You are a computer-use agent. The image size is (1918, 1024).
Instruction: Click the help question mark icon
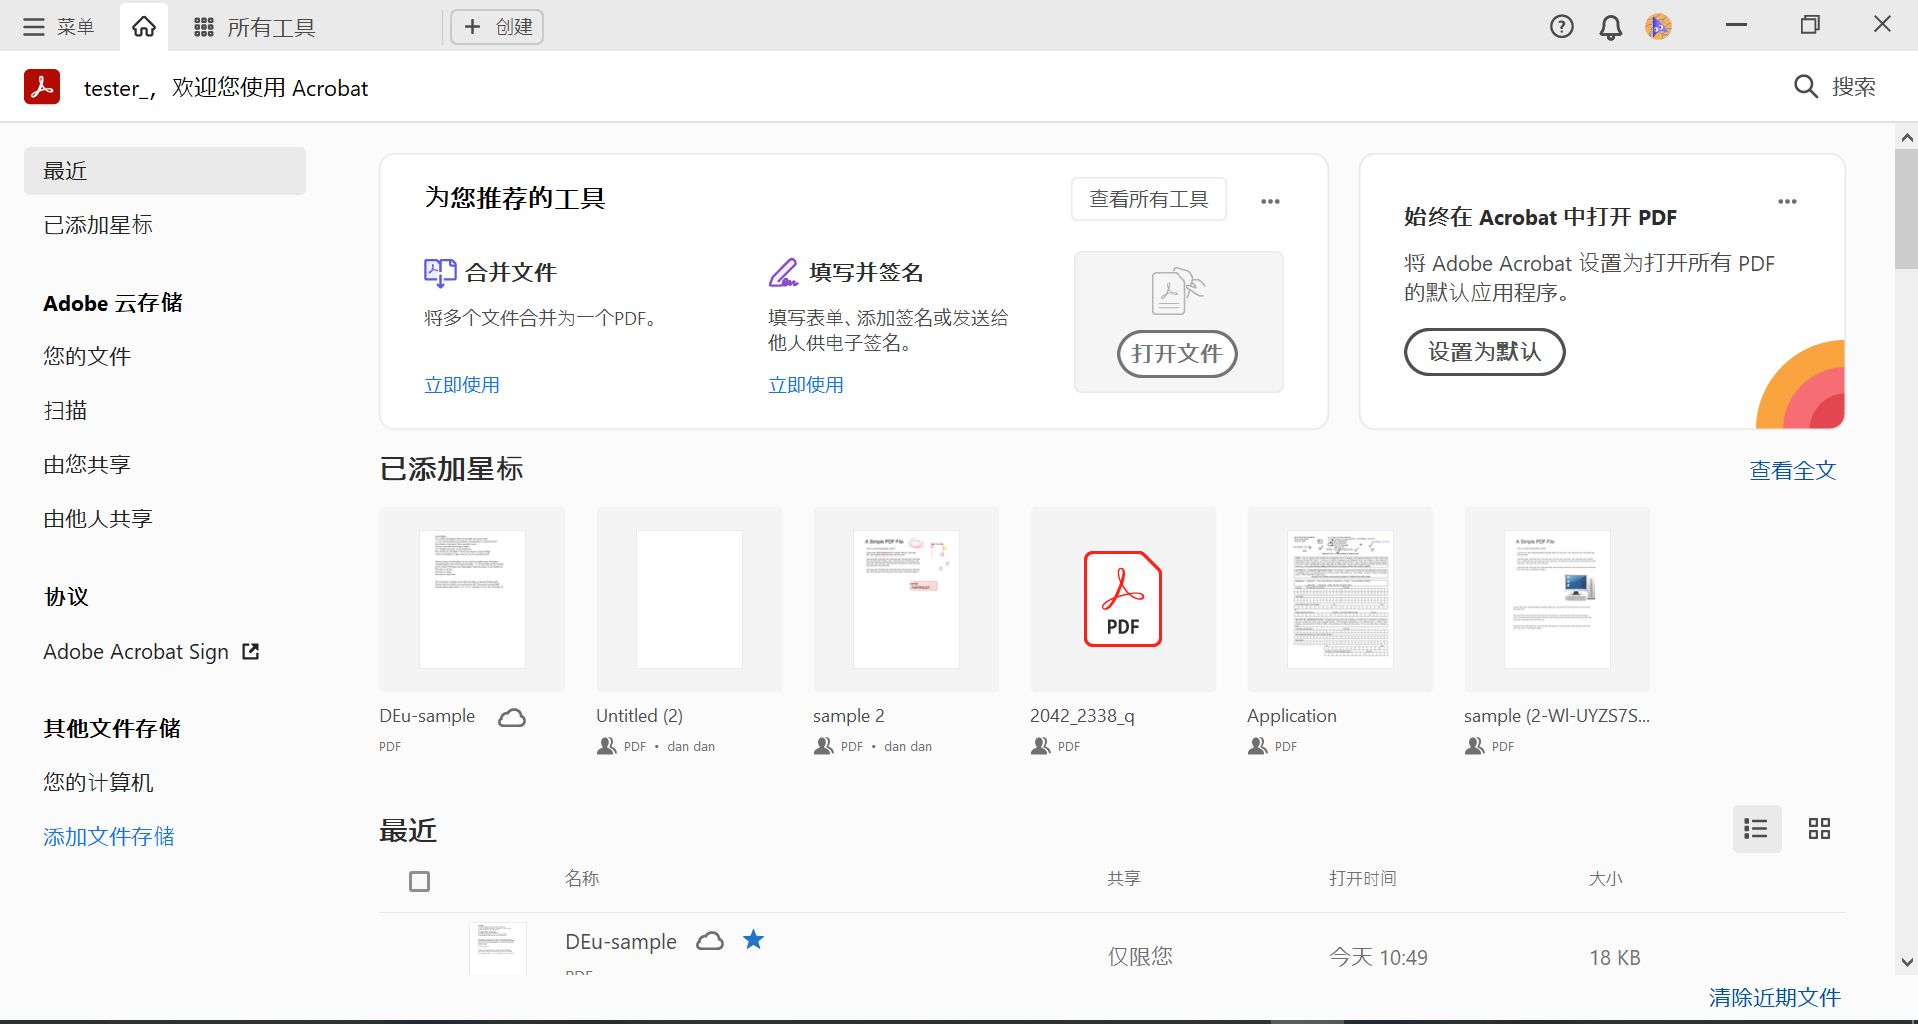pyautogui.click(x=1560, y=26)
